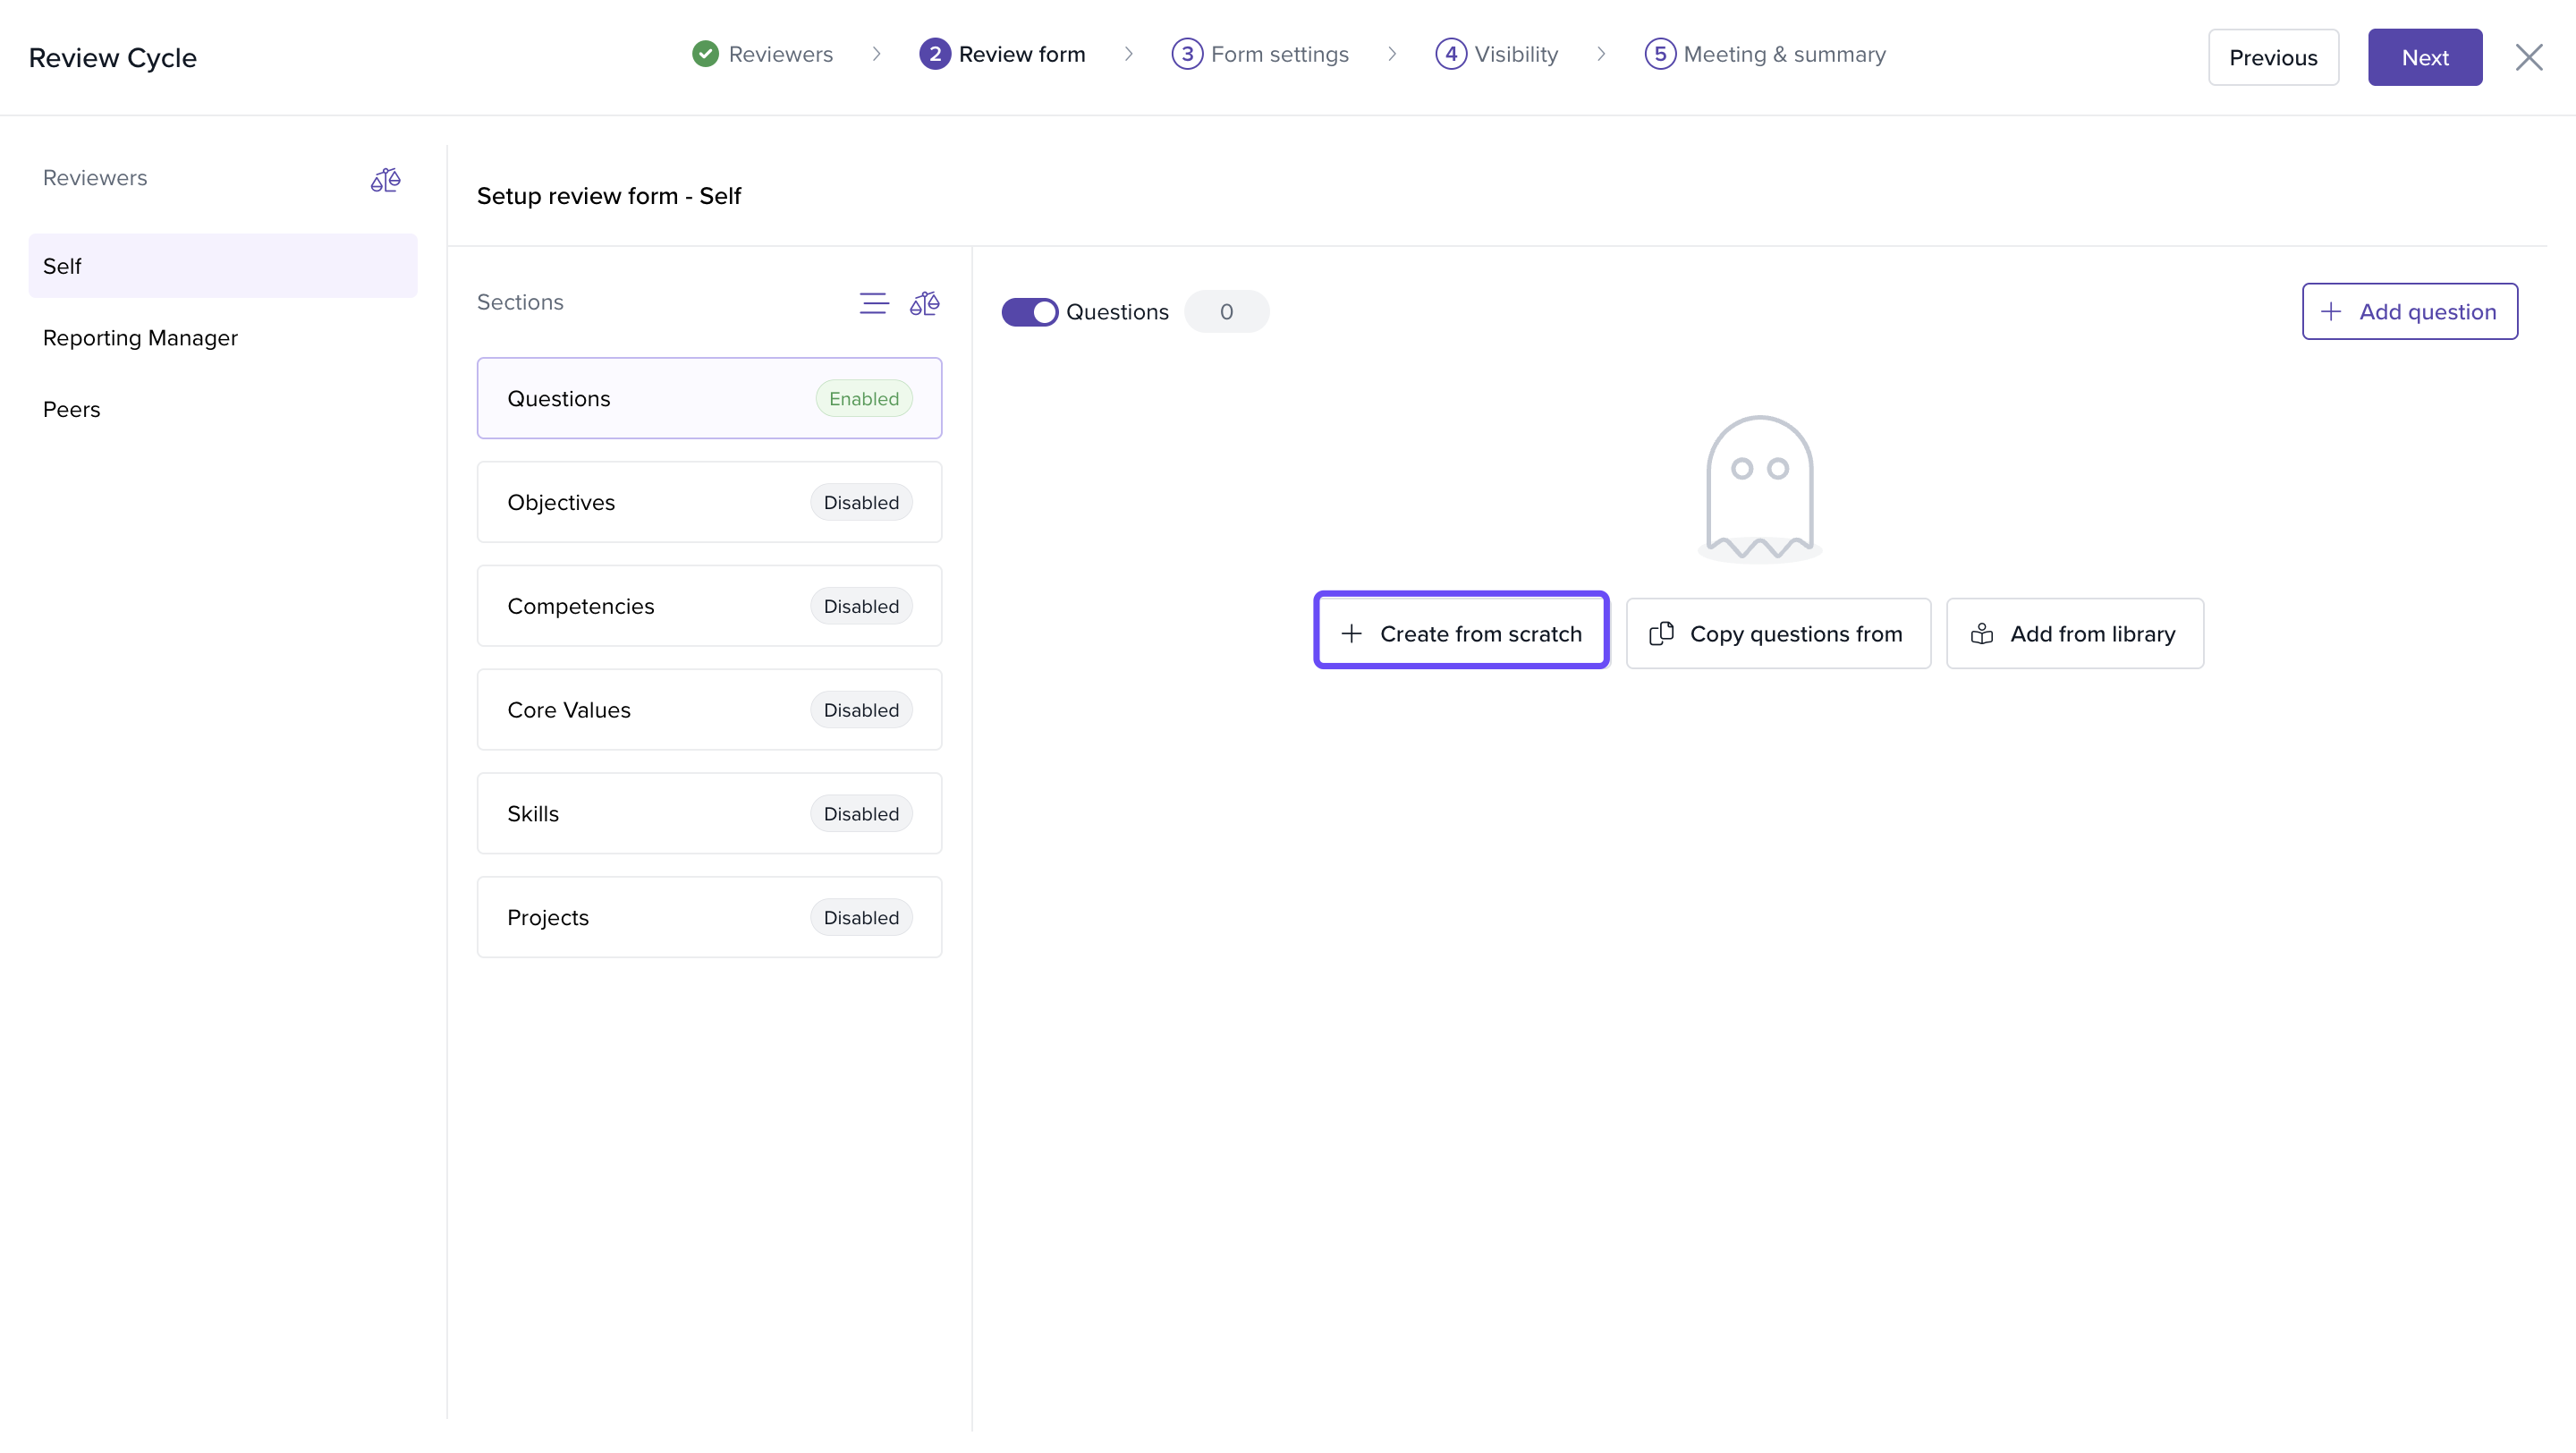Select the Core Values section card
Viewport: 2576px width, 1453px height.
708,710
